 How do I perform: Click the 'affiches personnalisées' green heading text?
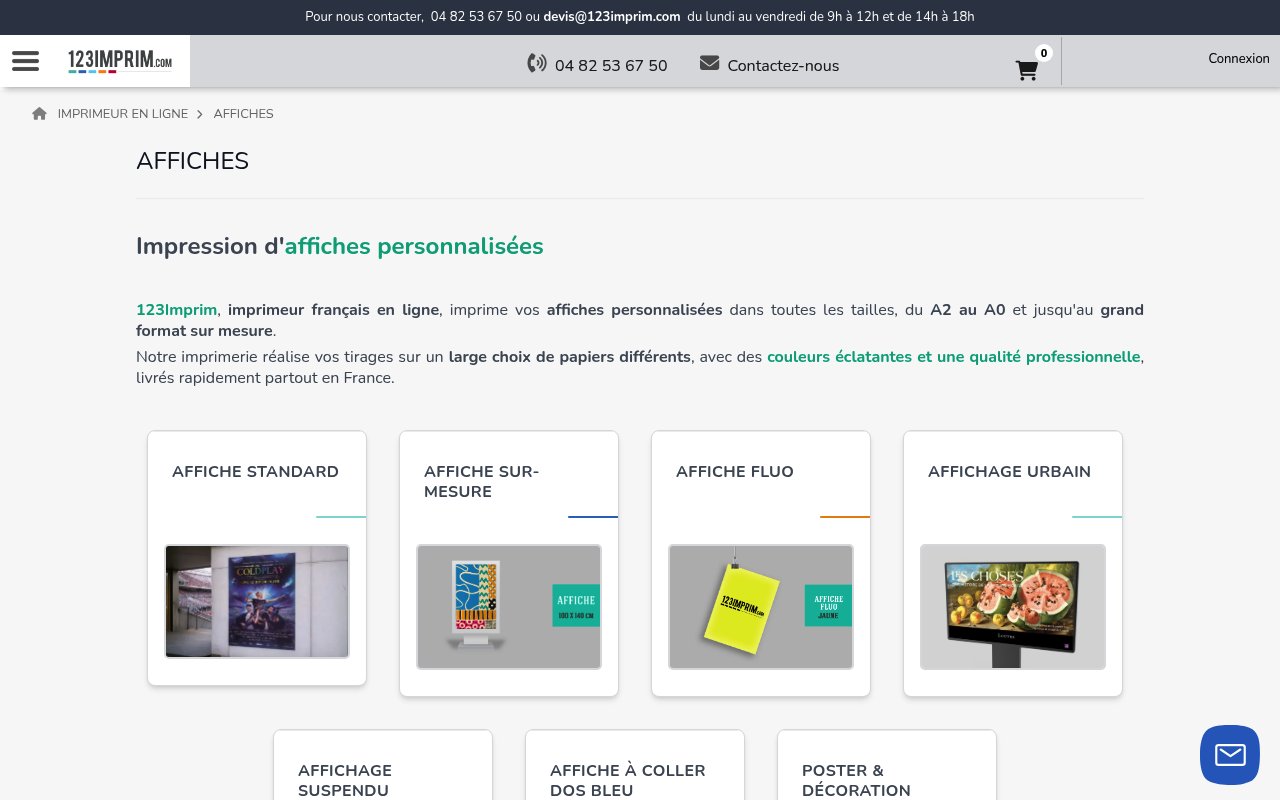click(414, 246)
